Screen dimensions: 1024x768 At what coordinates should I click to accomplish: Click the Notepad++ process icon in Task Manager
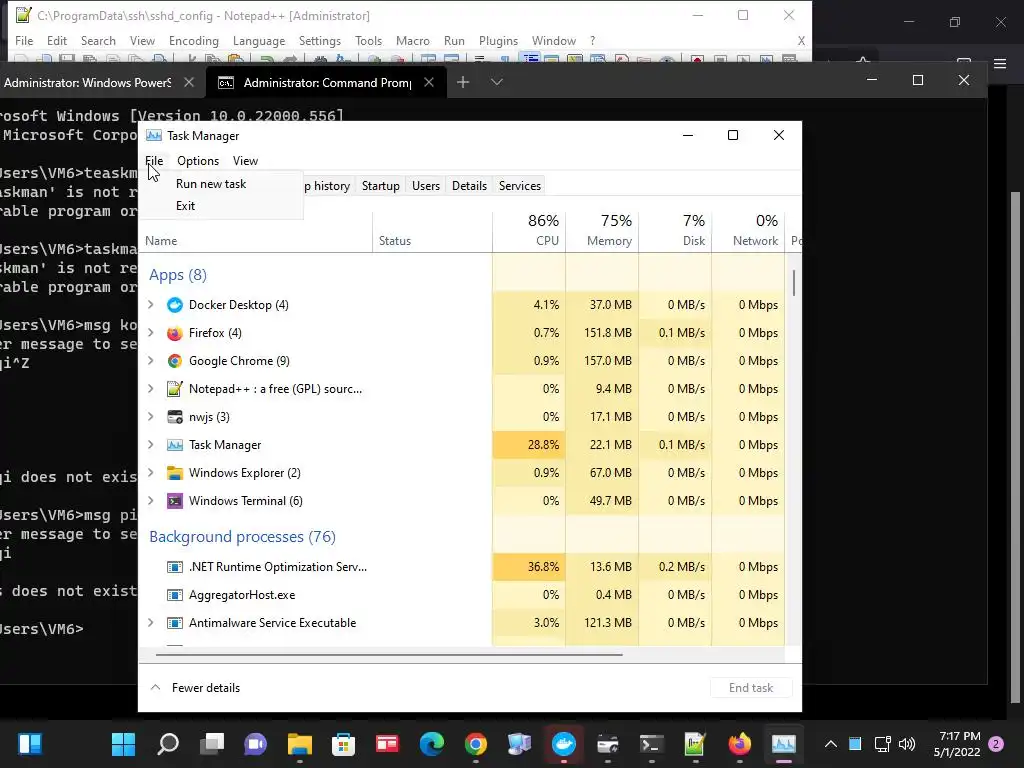(174, 389)
